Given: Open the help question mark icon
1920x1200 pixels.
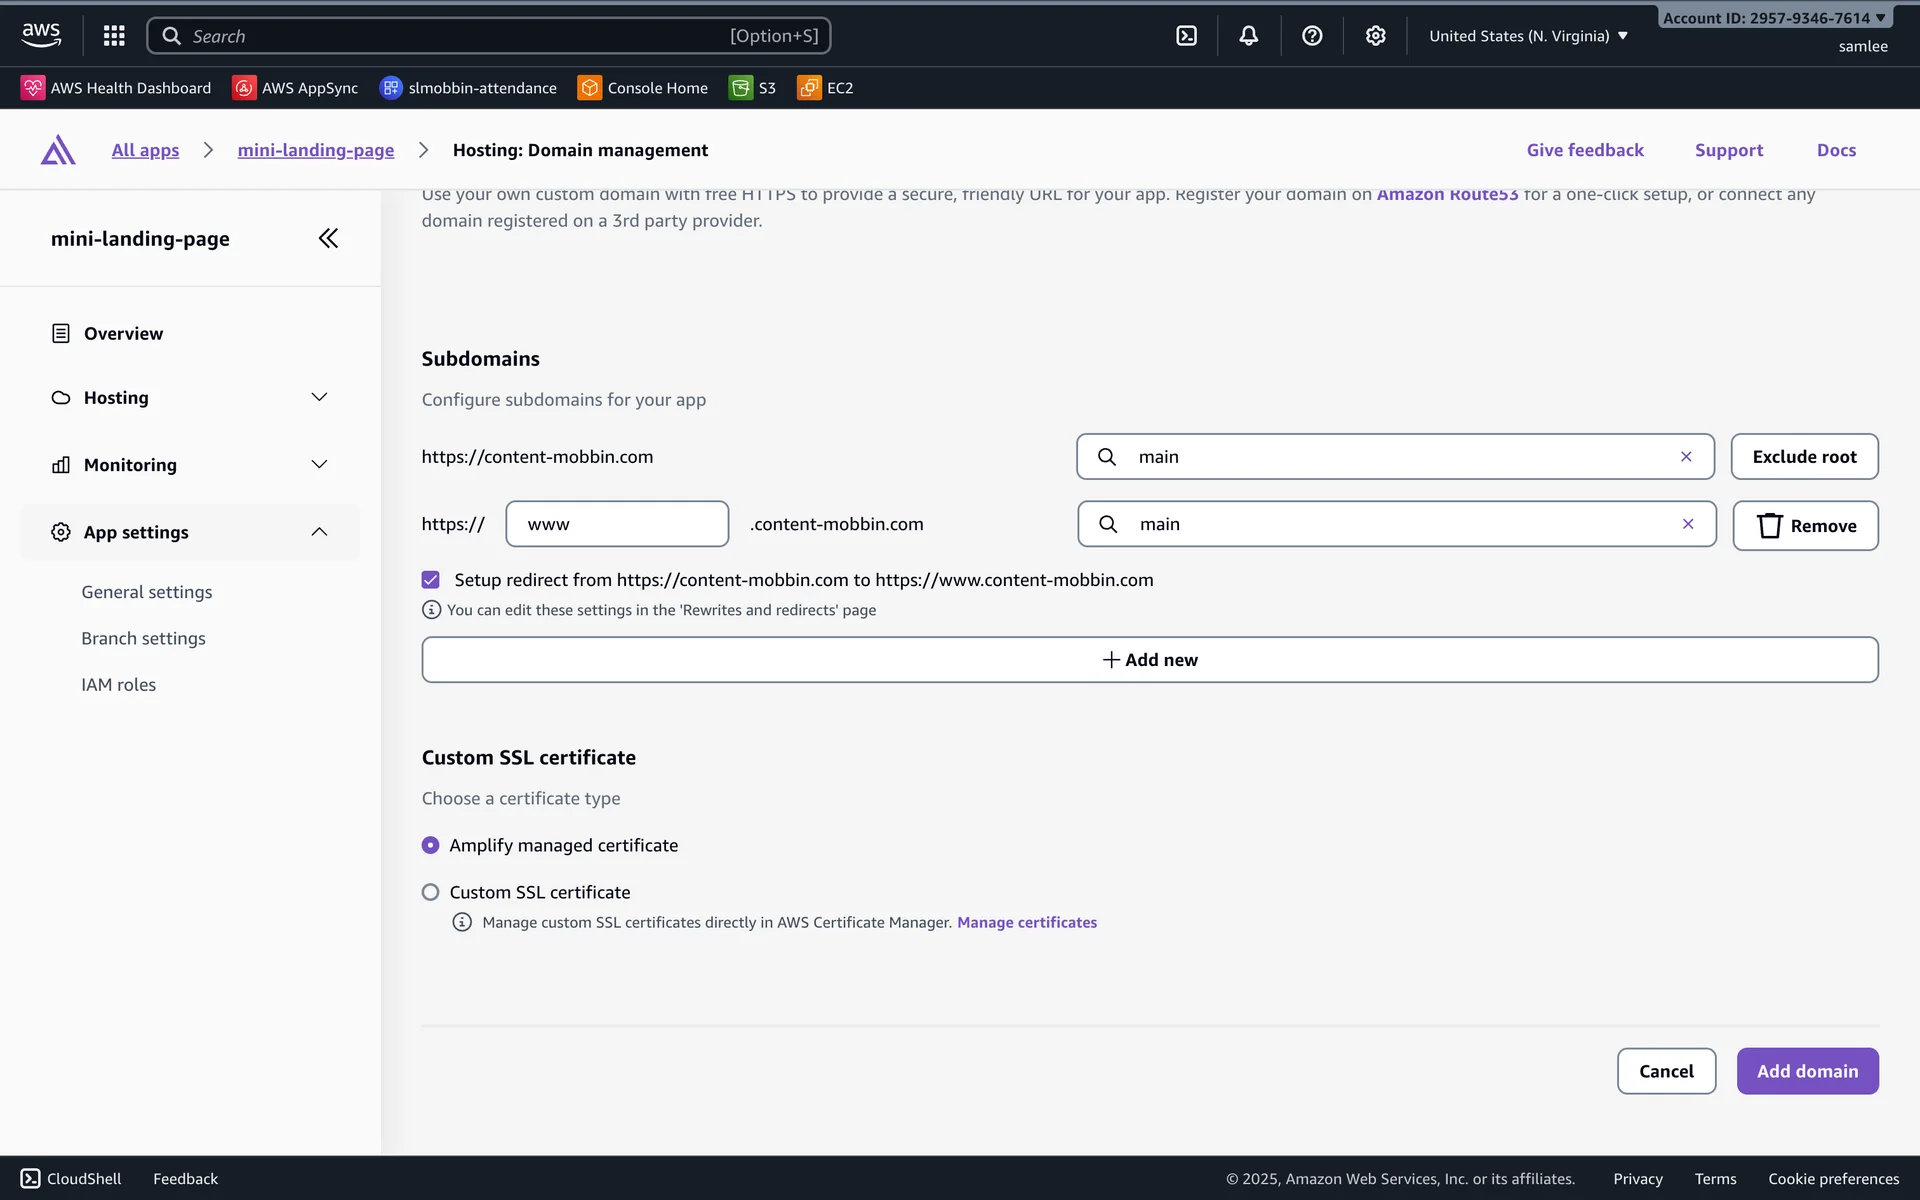Looking at the screenshot, I should [x=1312, y=36].
